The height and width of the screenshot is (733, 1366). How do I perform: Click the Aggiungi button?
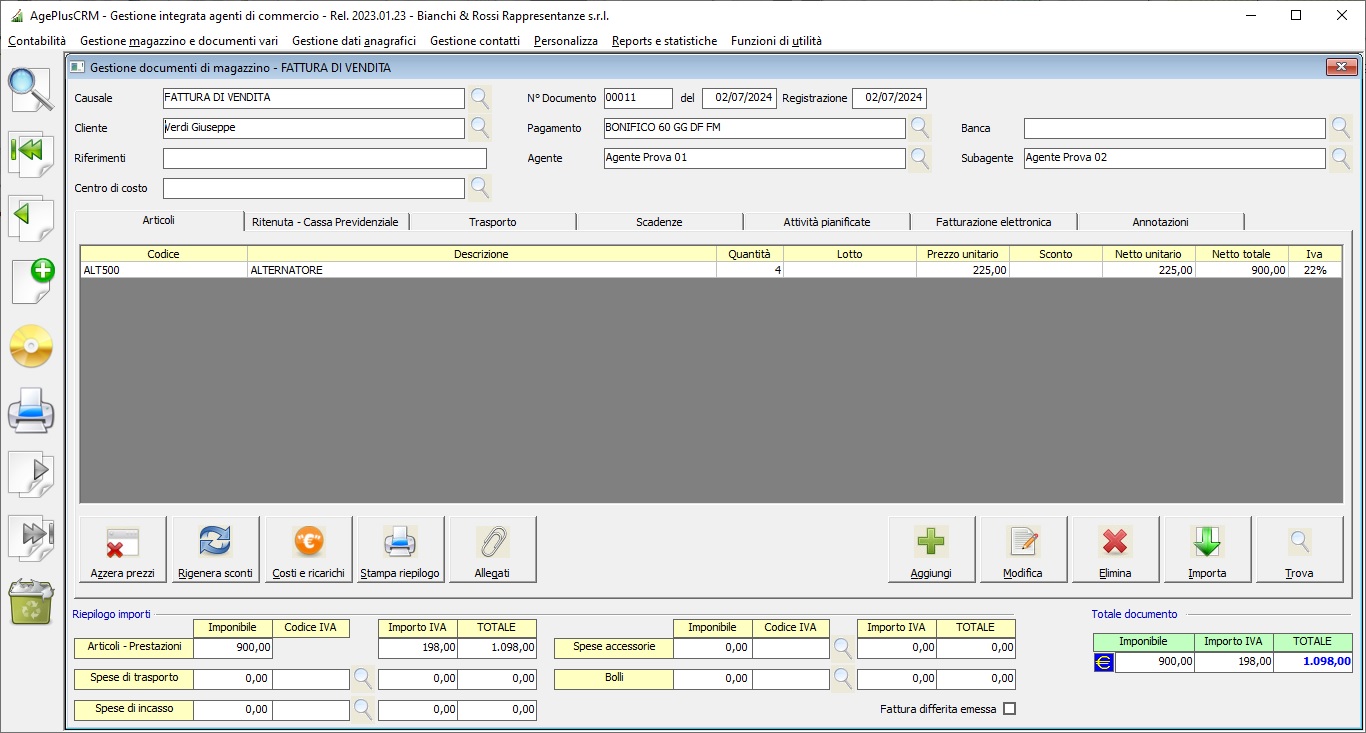pos(931,550)
